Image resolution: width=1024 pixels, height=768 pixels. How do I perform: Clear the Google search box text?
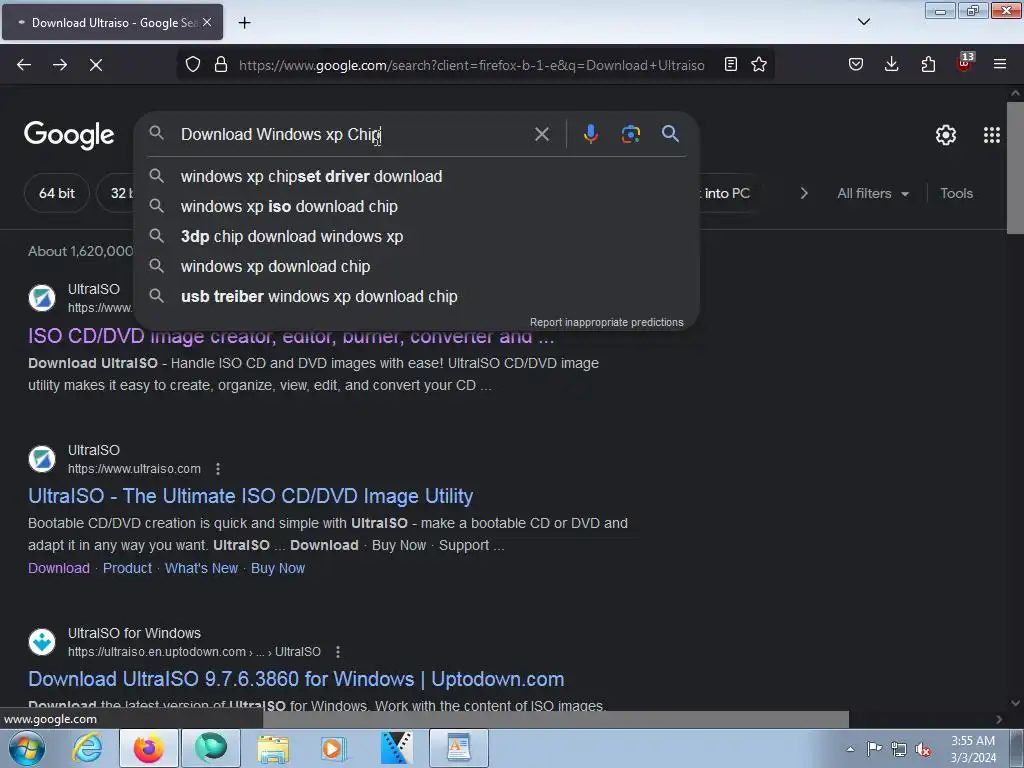click(541, 135)
